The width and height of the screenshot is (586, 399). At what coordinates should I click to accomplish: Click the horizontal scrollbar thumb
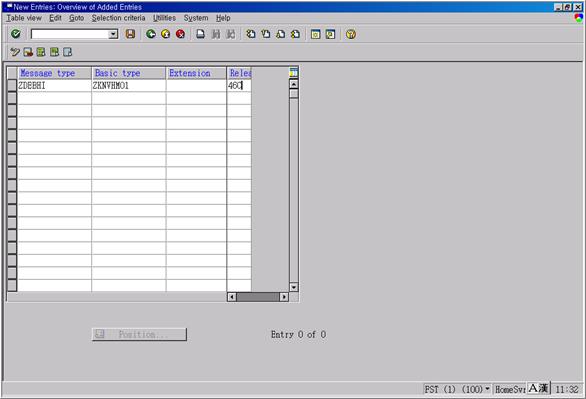[x=258, y=297]
